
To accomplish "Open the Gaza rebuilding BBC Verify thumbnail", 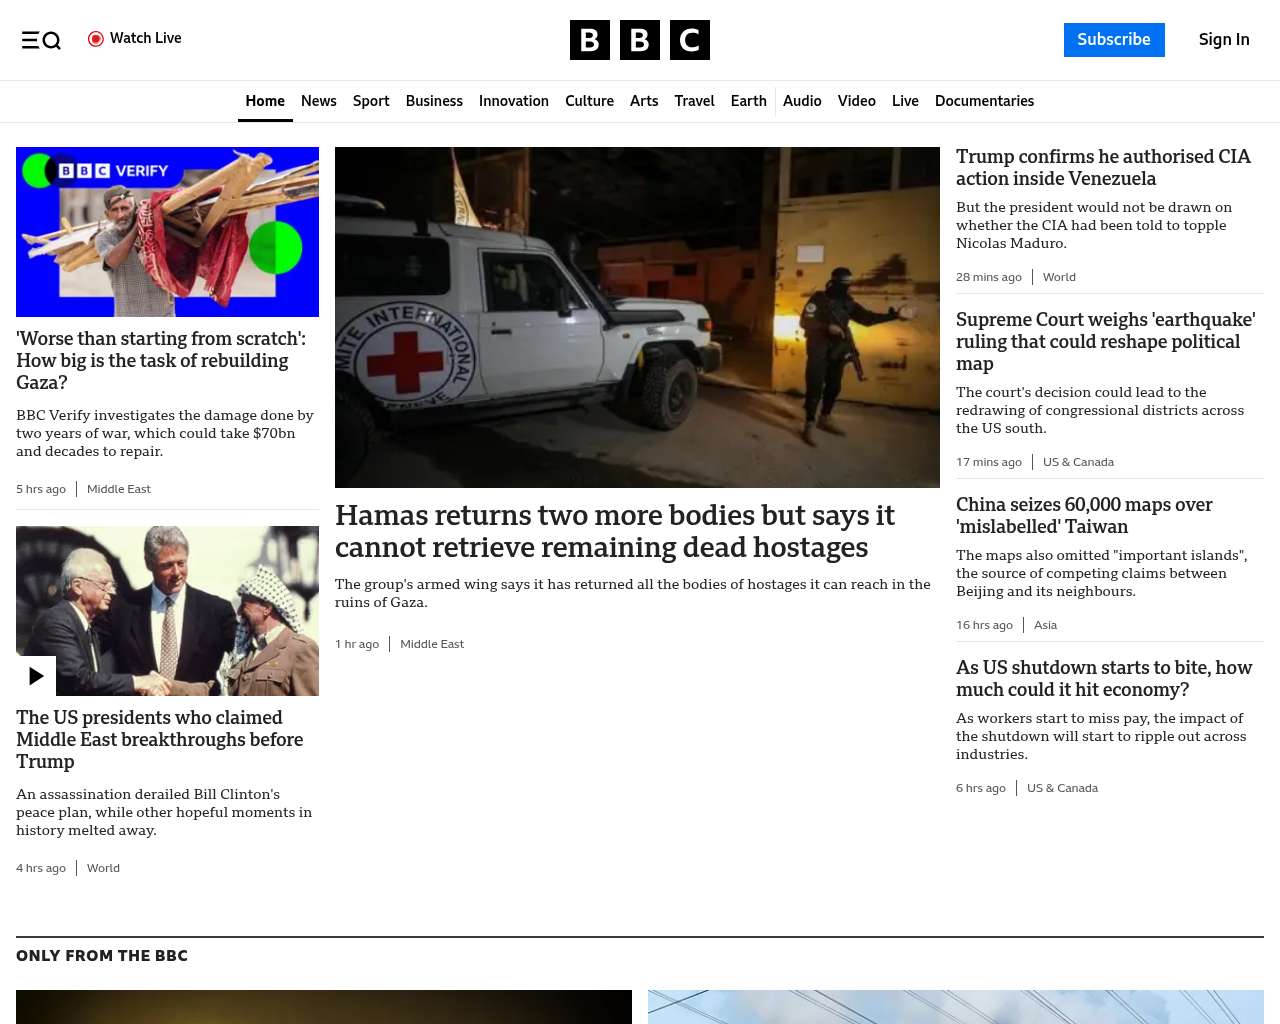I will [x=167, y=232].
